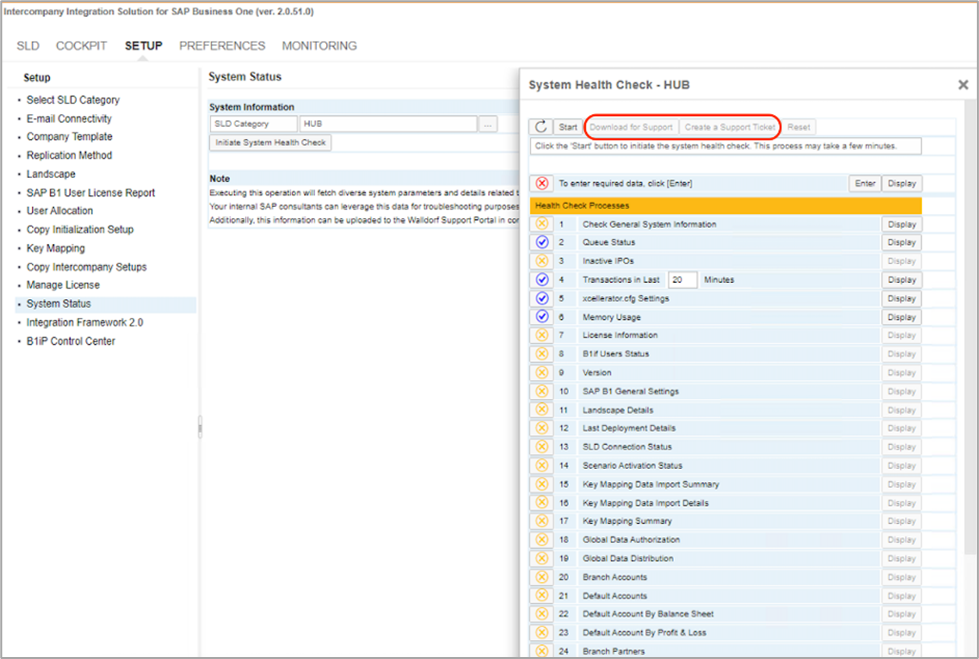979x659 pixels.
Task: Click blue check icon for xcellerator.cfg Settings
Action: pos(542,298)
